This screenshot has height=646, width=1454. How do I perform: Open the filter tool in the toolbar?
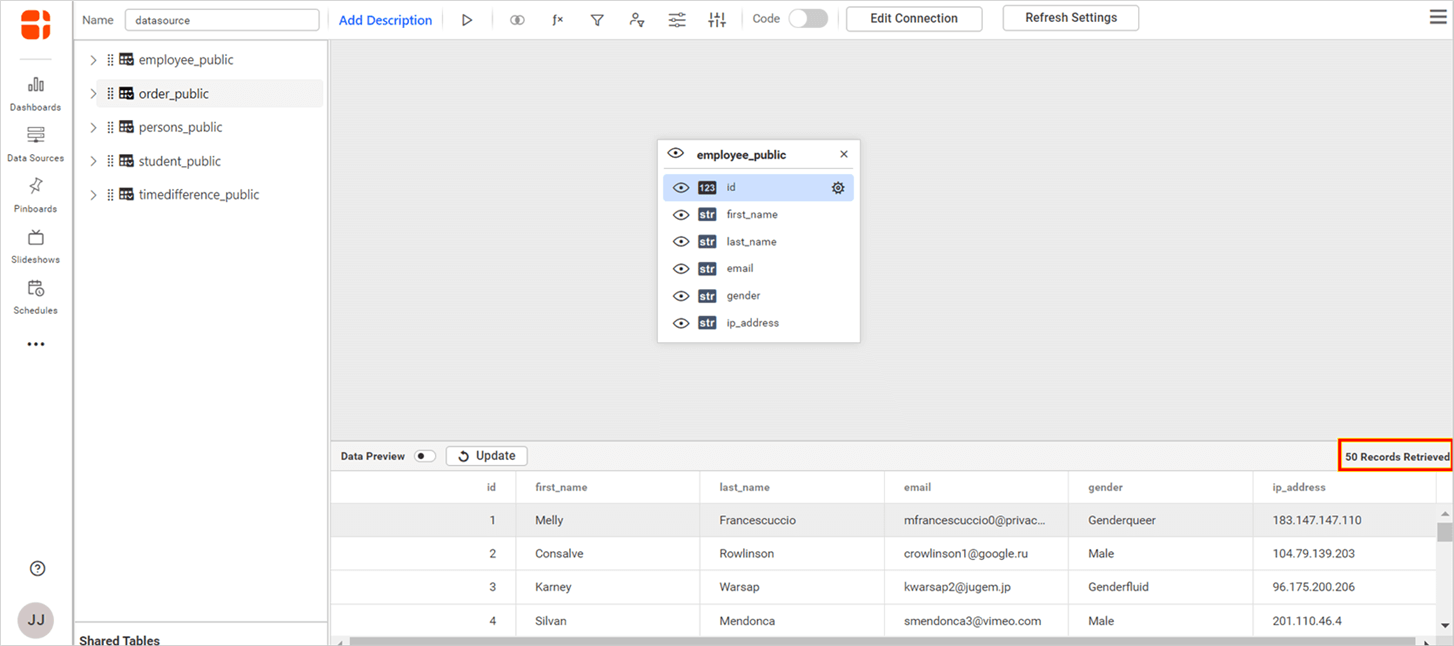597,18
